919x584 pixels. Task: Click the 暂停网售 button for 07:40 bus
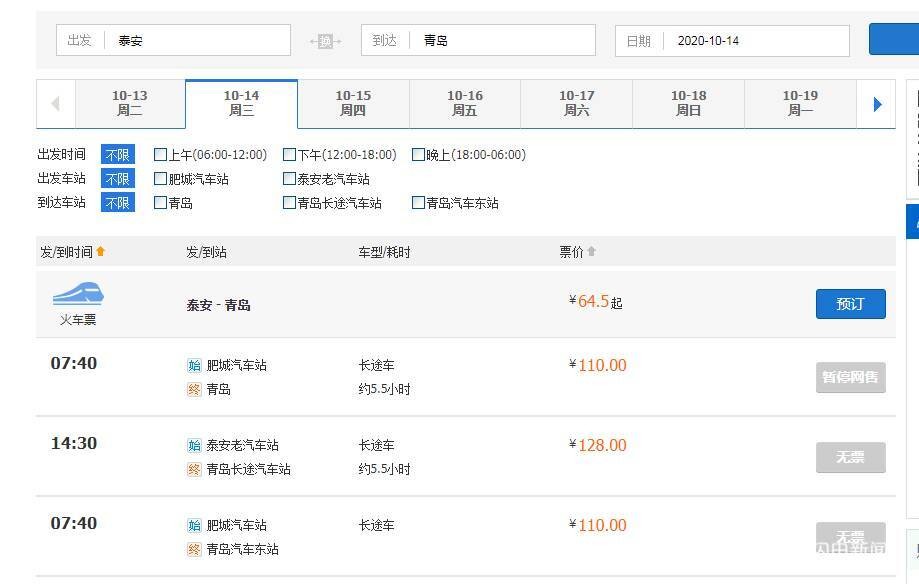[x=850, y=377]
